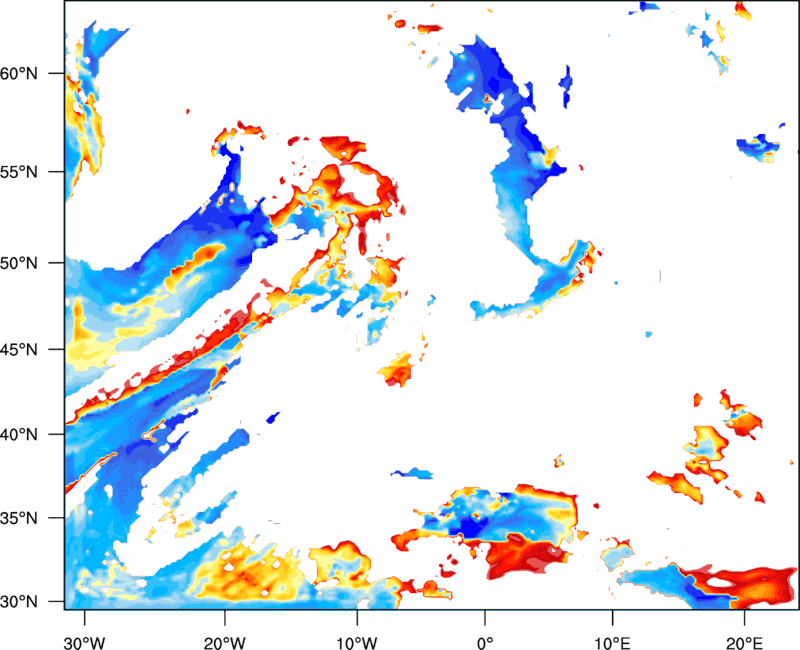This screenshot has height=650, width=800.
Task: Click the 50°N latitude label
Action: [x=19, y=263]
